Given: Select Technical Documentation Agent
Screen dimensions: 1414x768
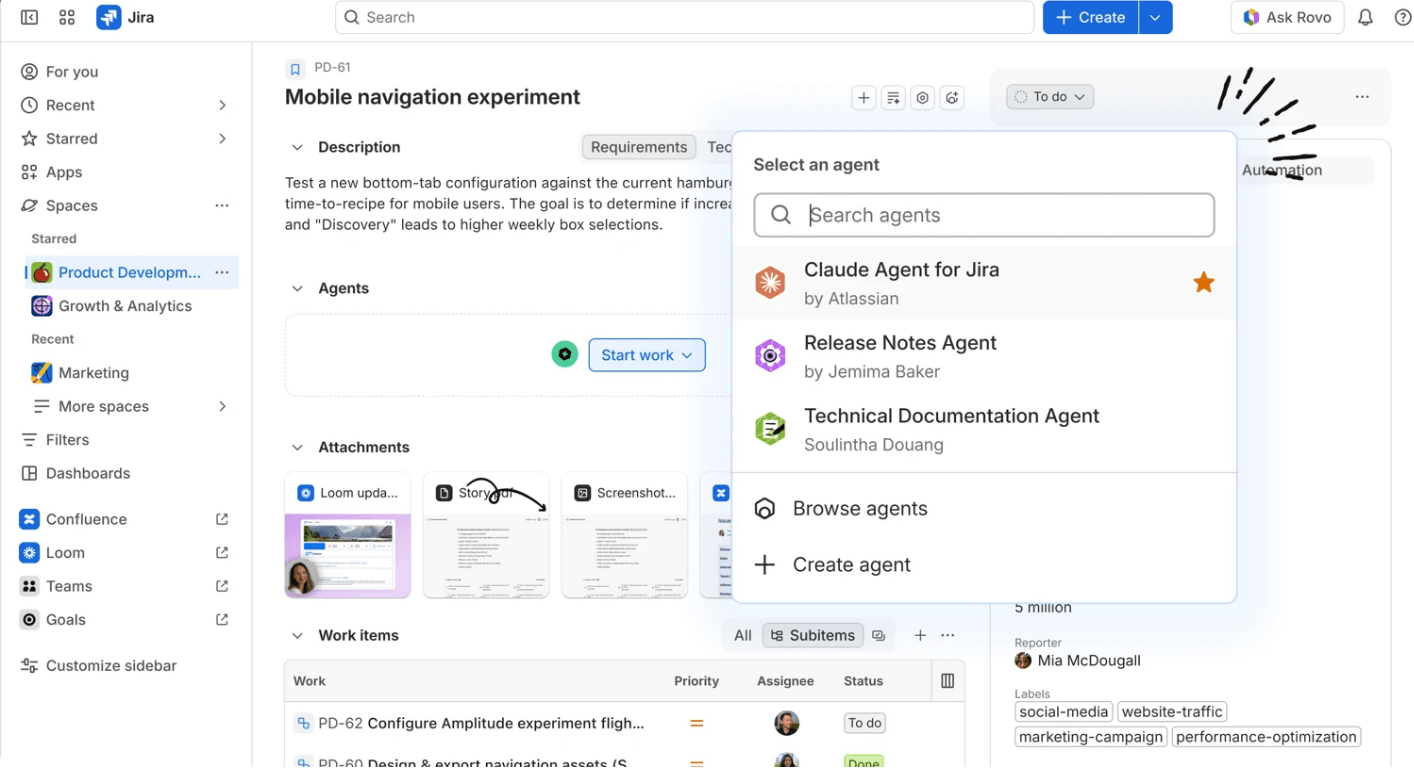Looking at the screenshot, I should pyautogui.click(x=985, y=429).
